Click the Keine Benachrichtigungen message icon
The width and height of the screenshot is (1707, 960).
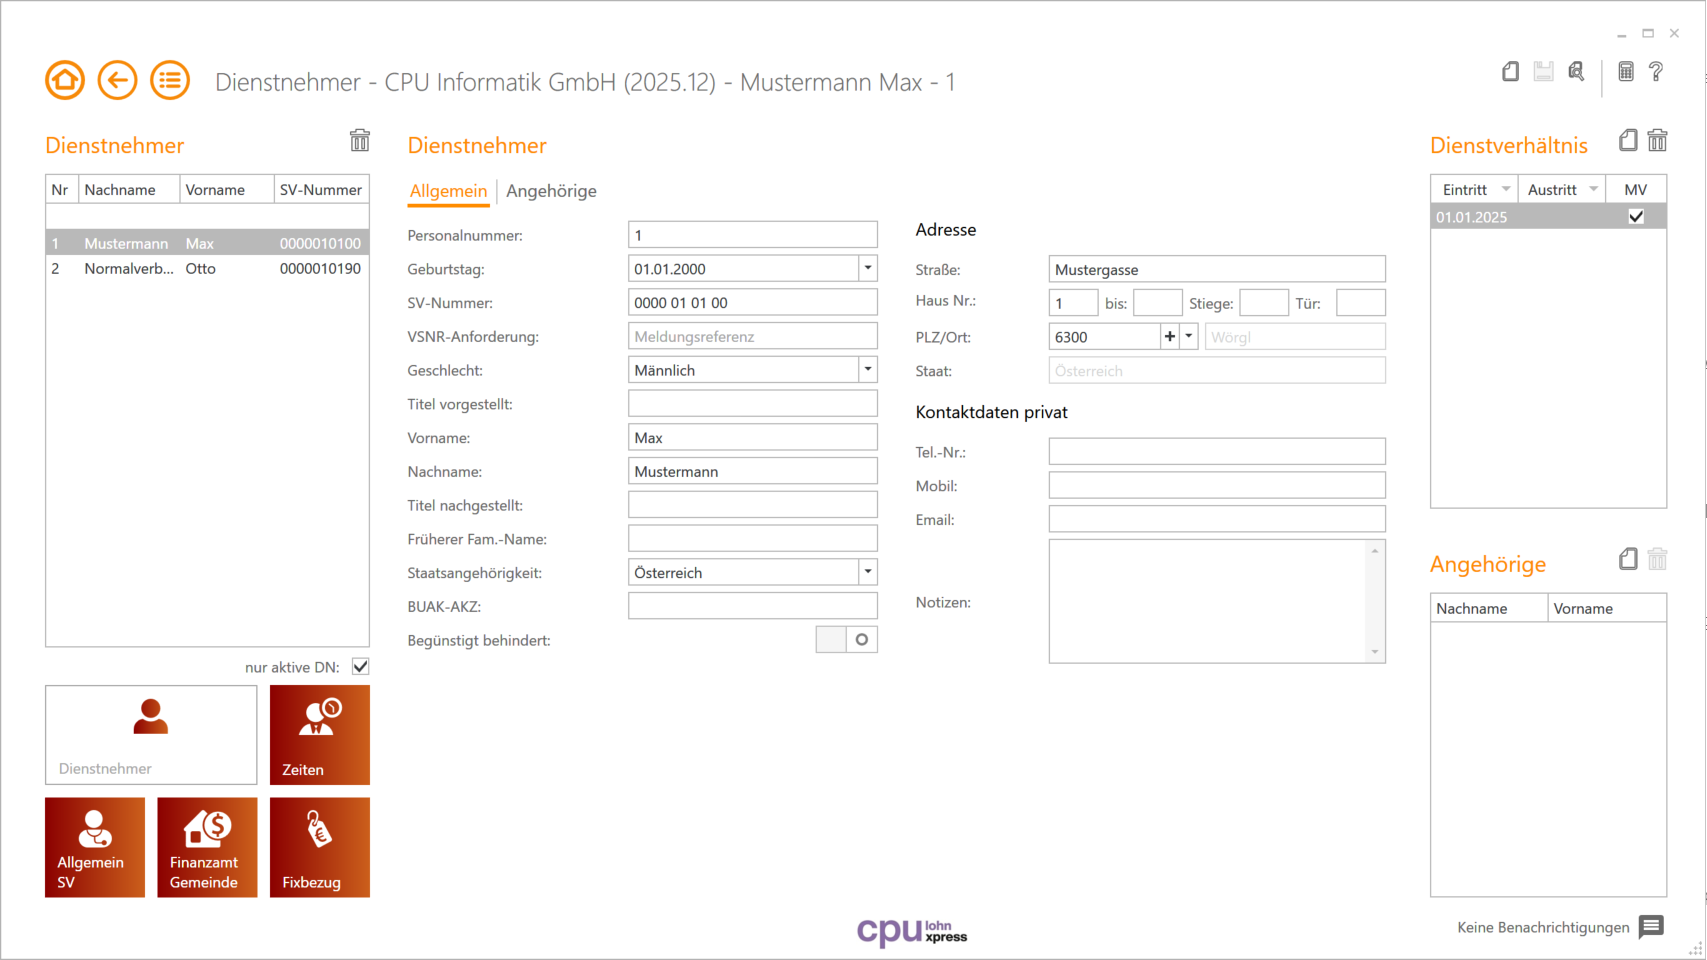(1650, 927)
